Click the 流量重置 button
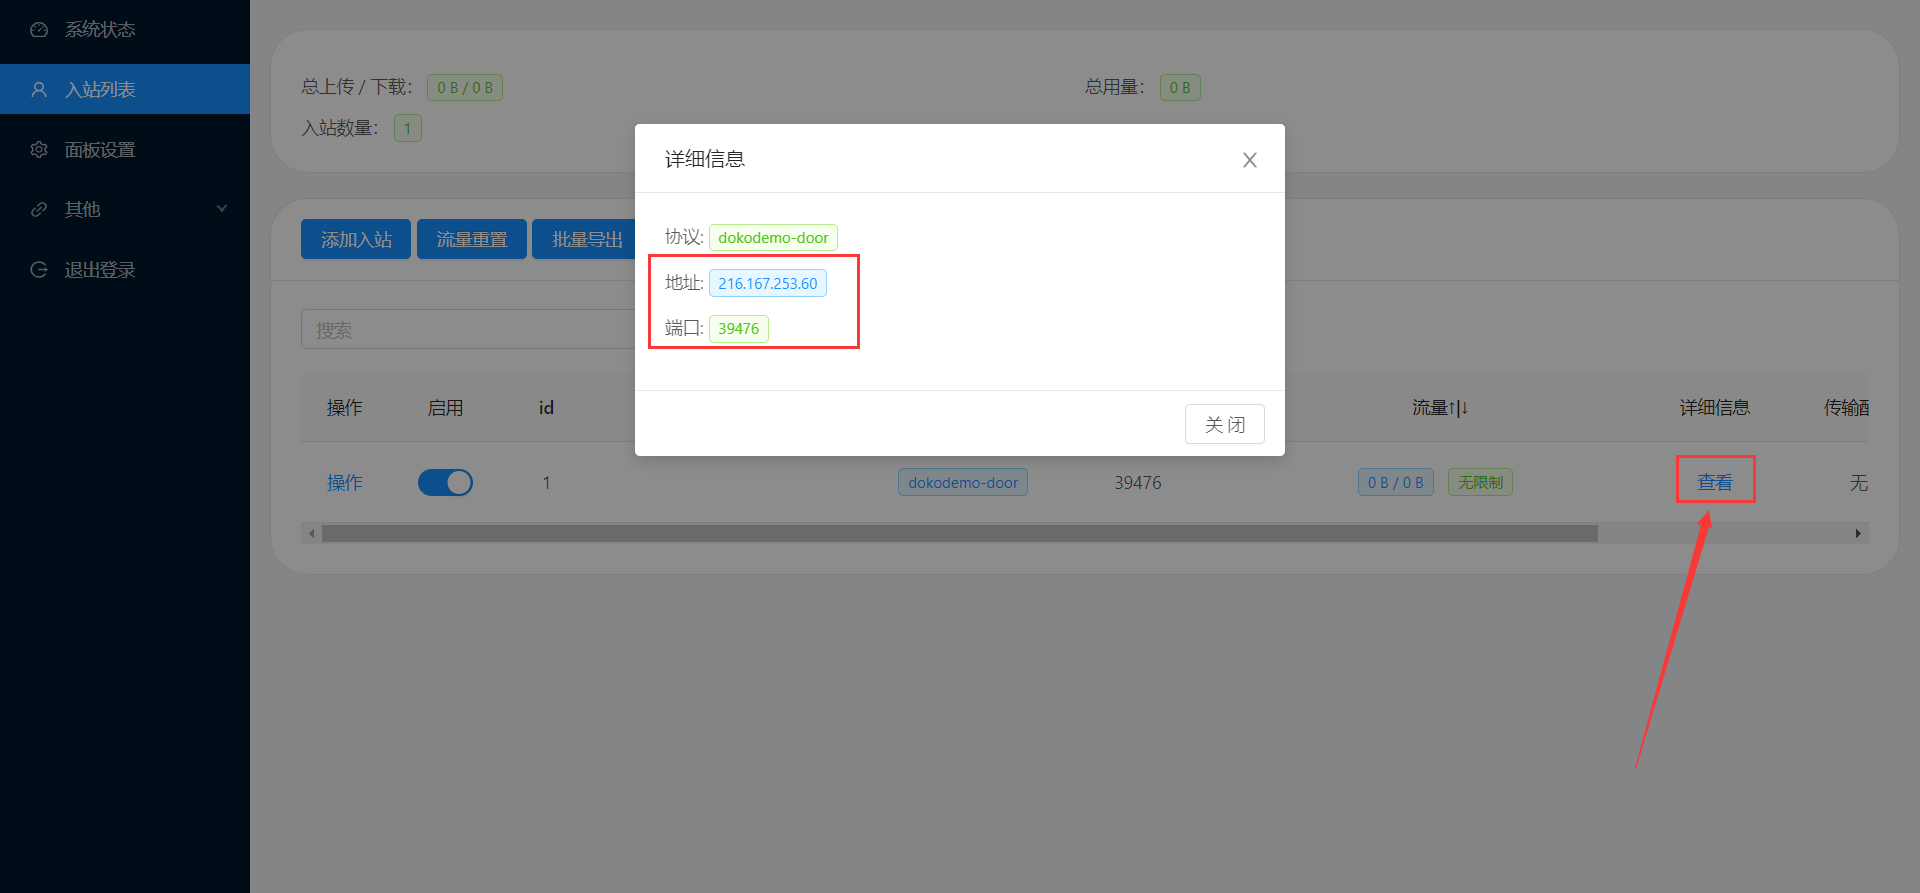The image size is (1920, 893). [x=472, y=240]
